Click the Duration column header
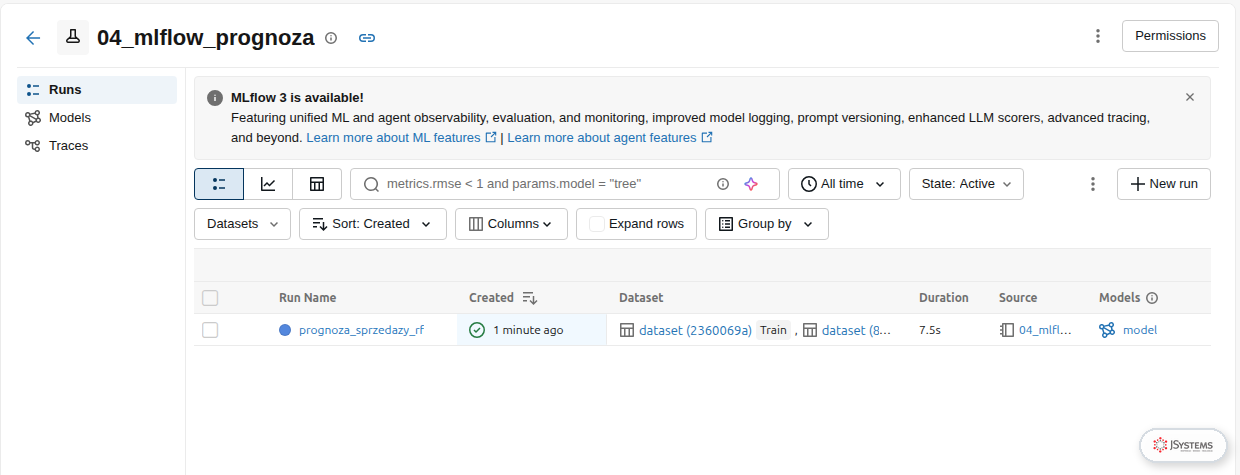Image resolution: width=1240 pixels, height=475 pixels. click(x=944, y=298)
